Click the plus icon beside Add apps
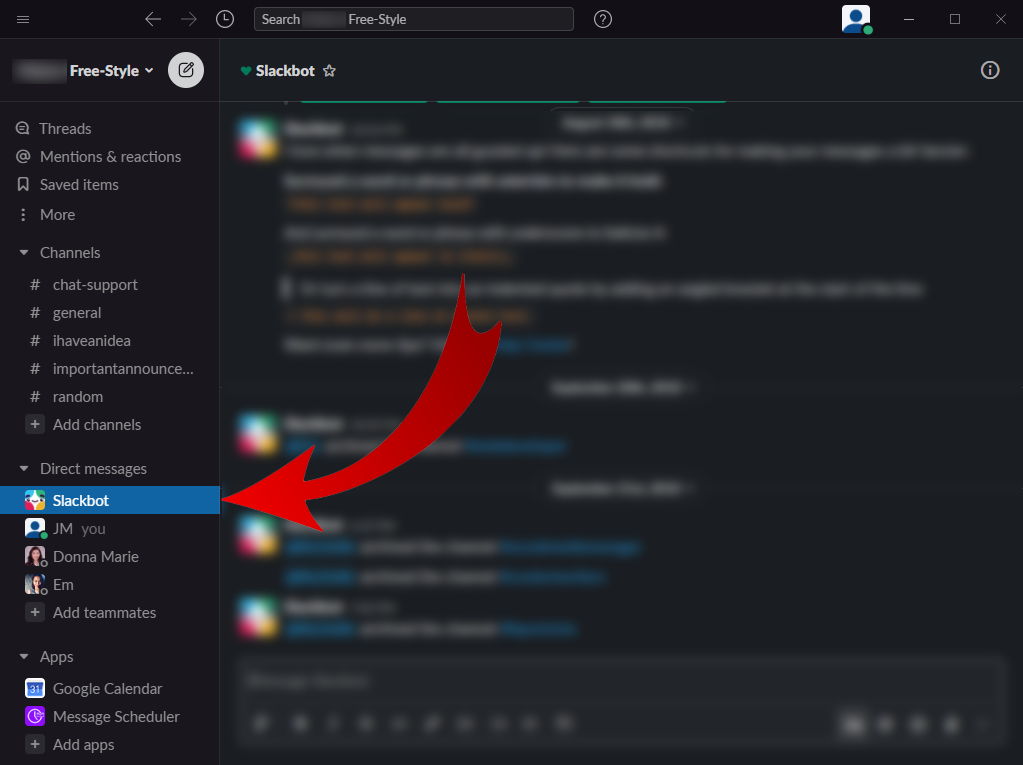The height and width of the screenshot is (765, 1023). [x=35, y=744]
